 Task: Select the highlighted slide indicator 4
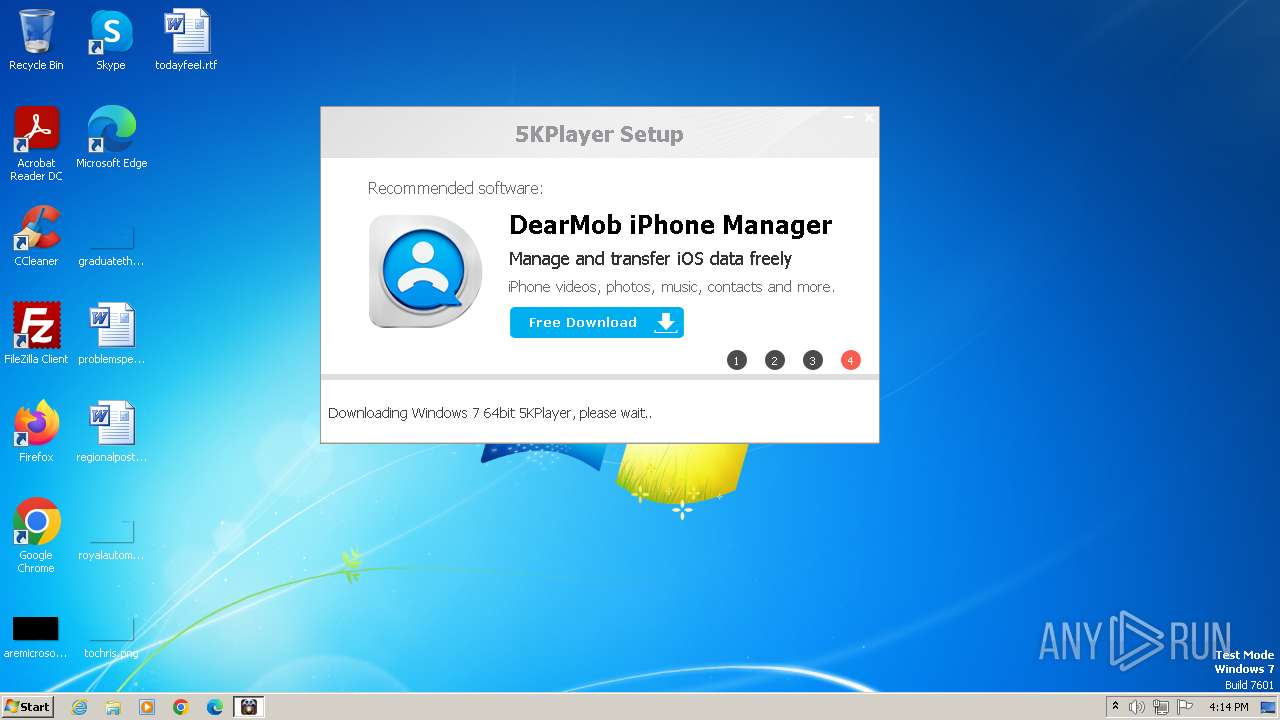click(851, 360)
